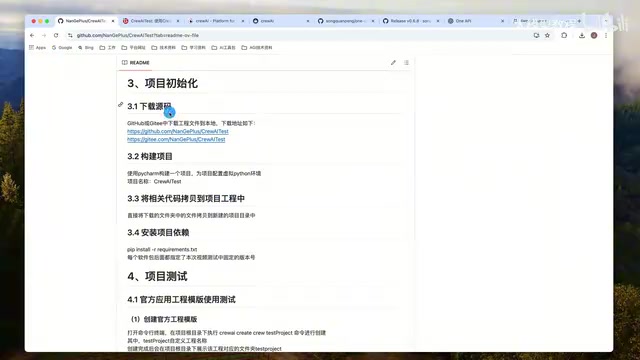Open the 平台网站 bookmarks folder
This screenshot has width=640, height=360.
(x=133, y=48)
